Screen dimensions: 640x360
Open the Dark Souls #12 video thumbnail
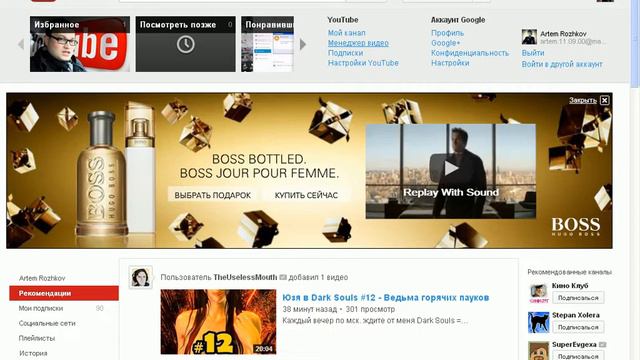[x=218, y=322]
